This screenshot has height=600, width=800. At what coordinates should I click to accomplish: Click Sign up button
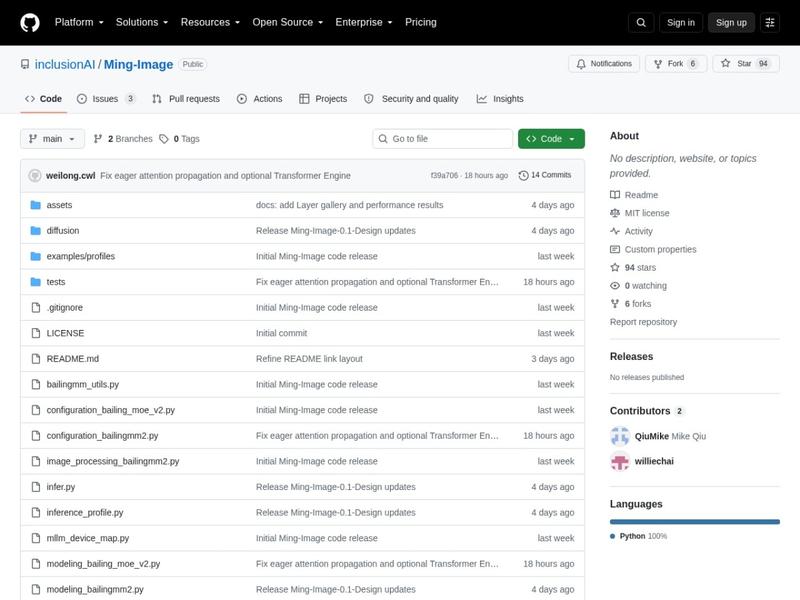click(x=731, y=22)
